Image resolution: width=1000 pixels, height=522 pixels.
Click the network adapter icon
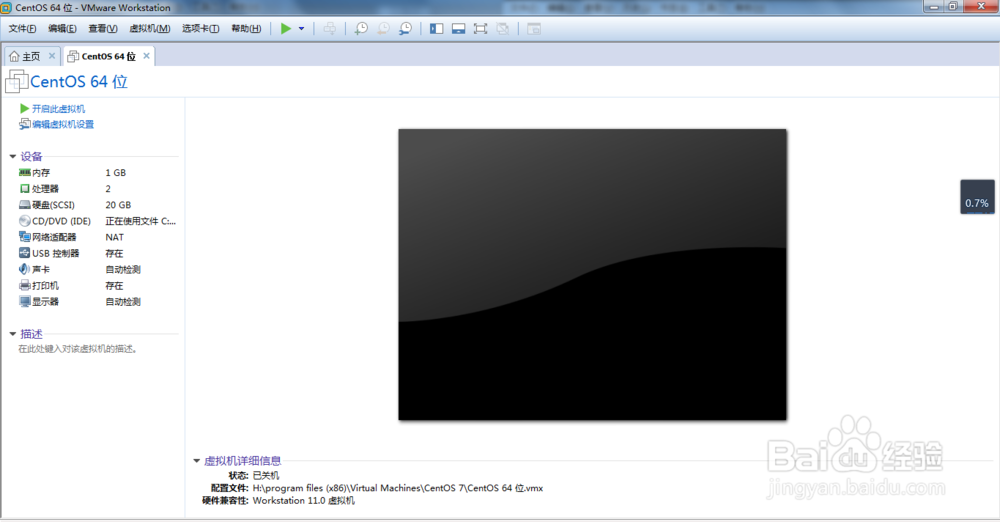click(24, 237)
